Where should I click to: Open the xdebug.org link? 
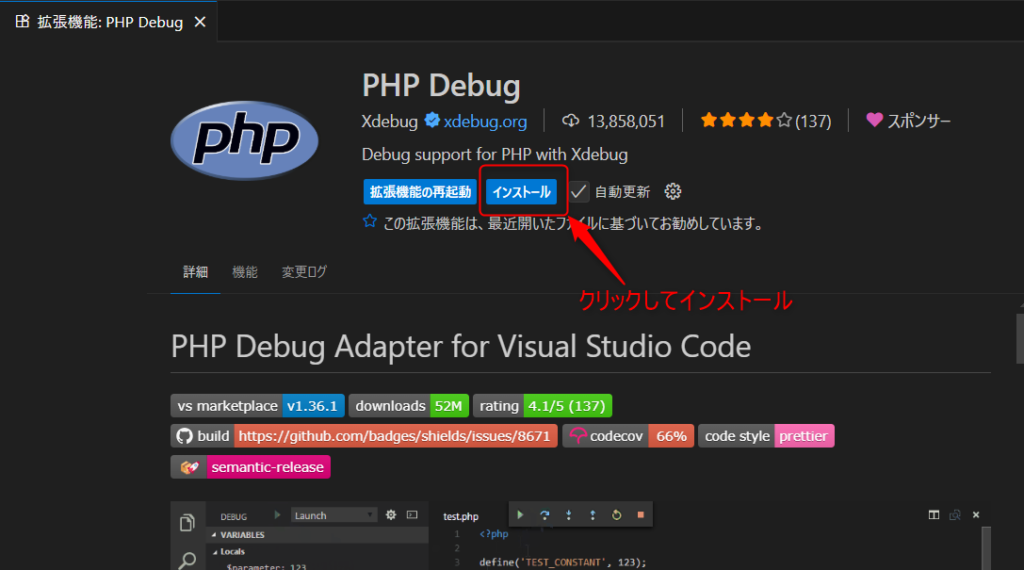485,121
